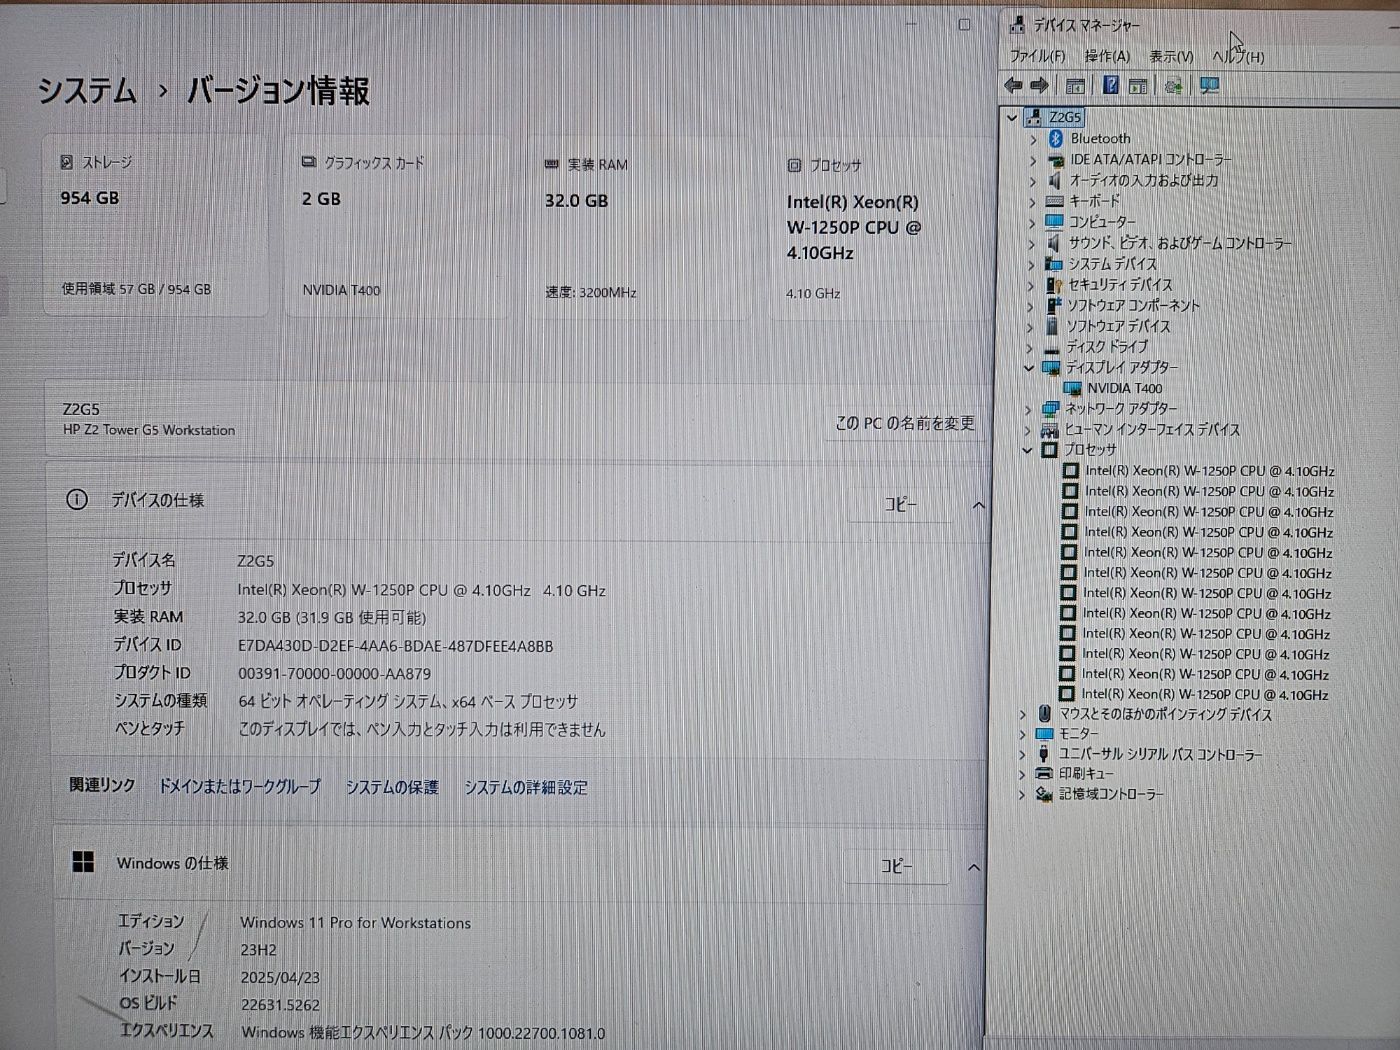Screen dimensions: 1400x1050
Task: Click the プロセッサ processor icon
Action: pyautogui.click(x=794, y=165)
